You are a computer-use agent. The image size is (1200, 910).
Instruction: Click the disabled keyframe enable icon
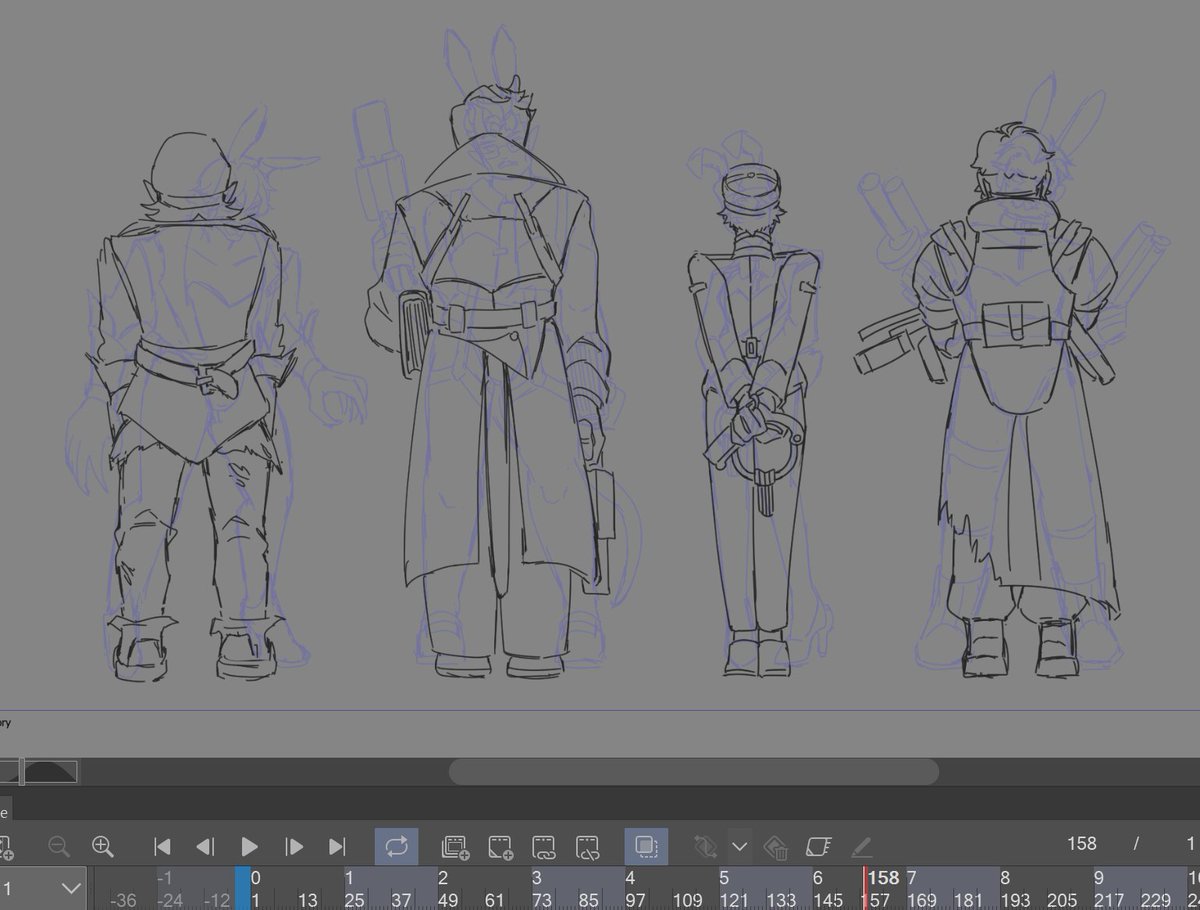pyautogui.click(x=706, y=847)
